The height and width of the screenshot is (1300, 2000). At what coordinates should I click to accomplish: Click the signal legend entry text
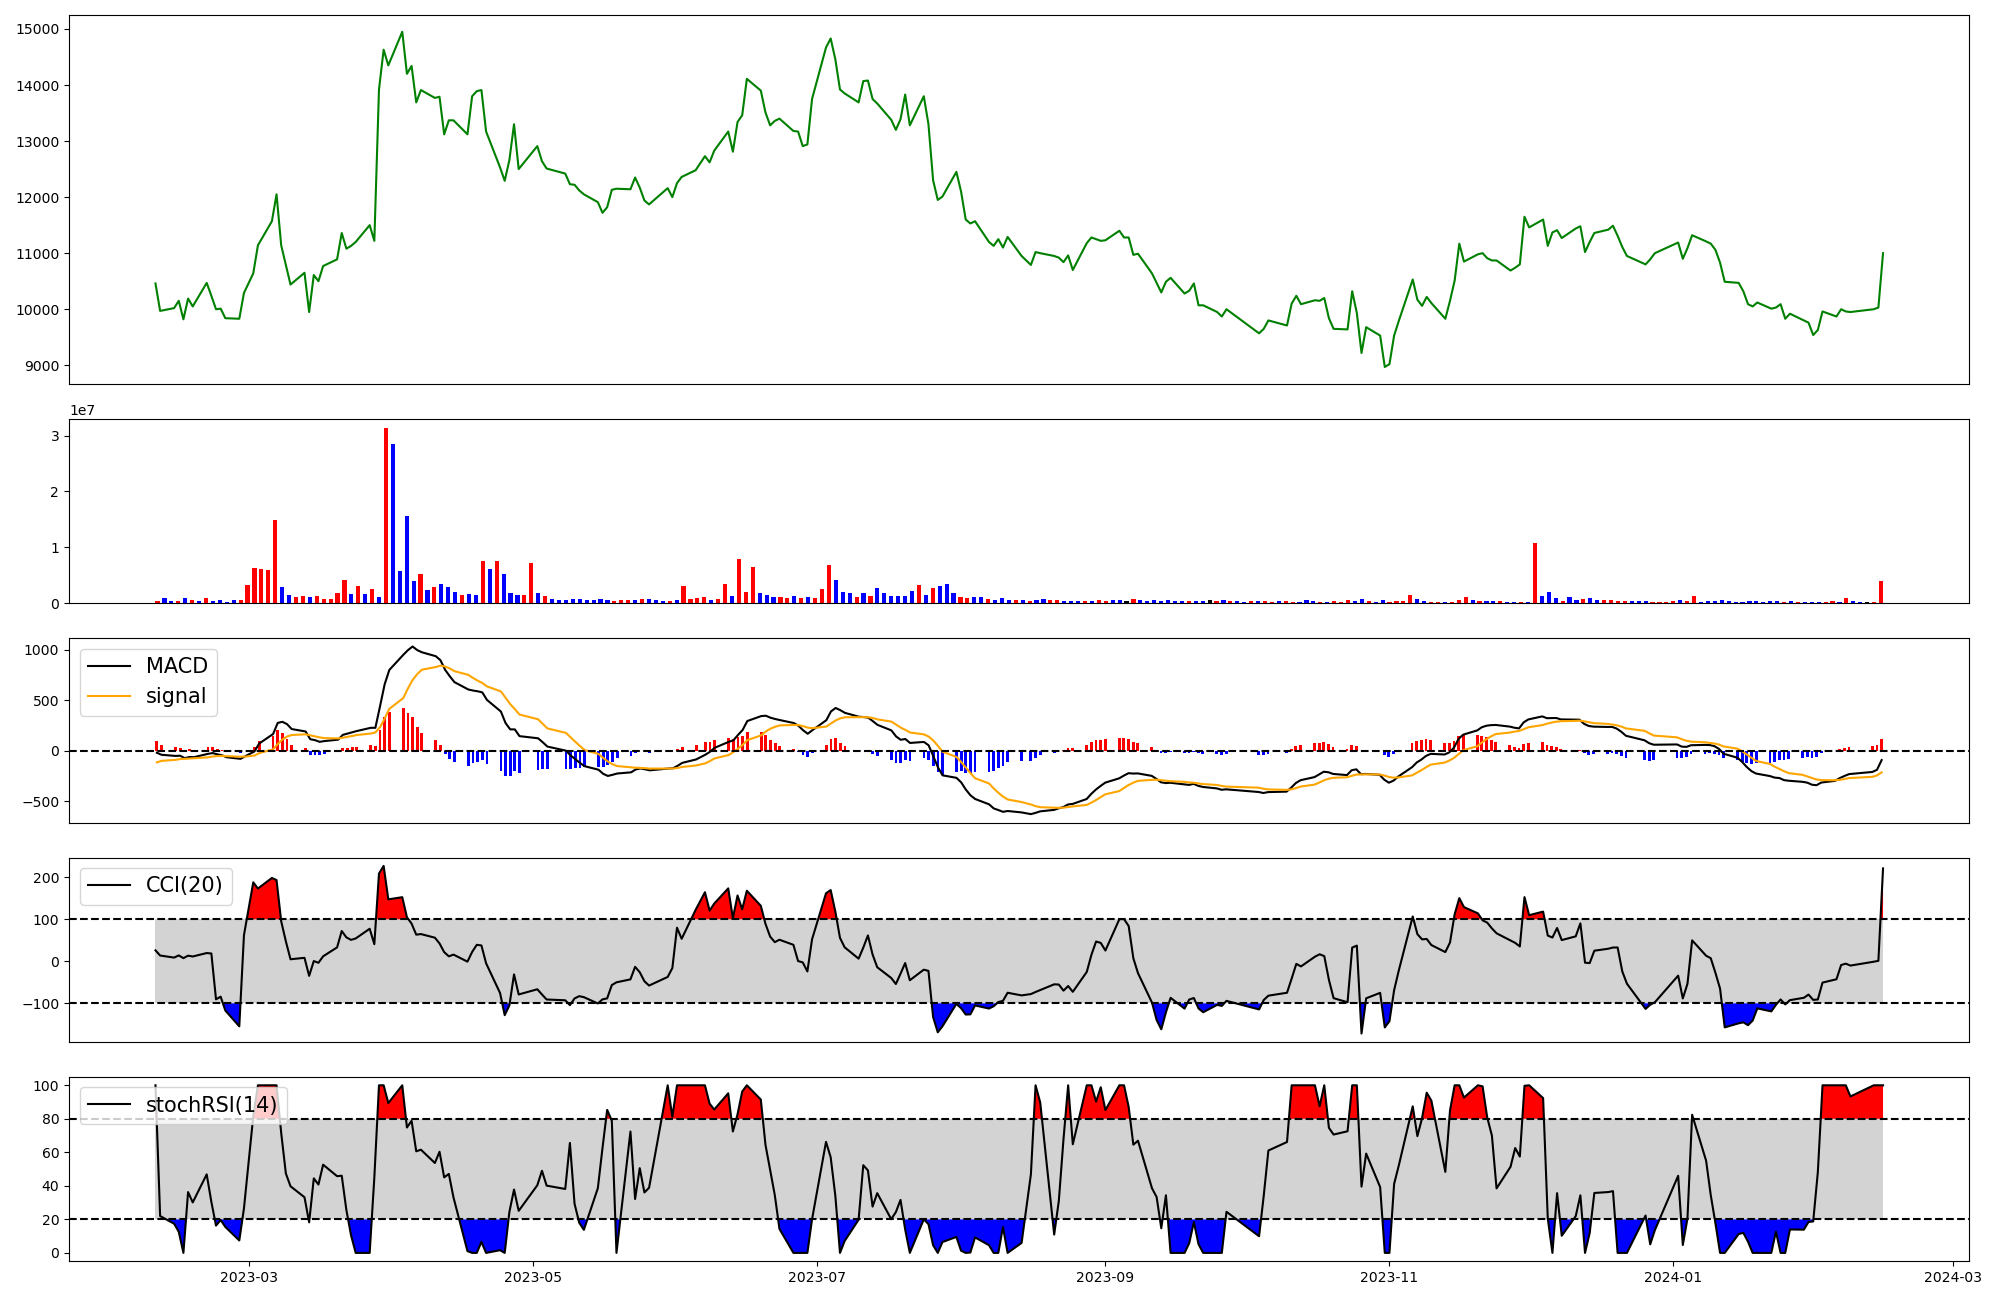tap(176, 696)
